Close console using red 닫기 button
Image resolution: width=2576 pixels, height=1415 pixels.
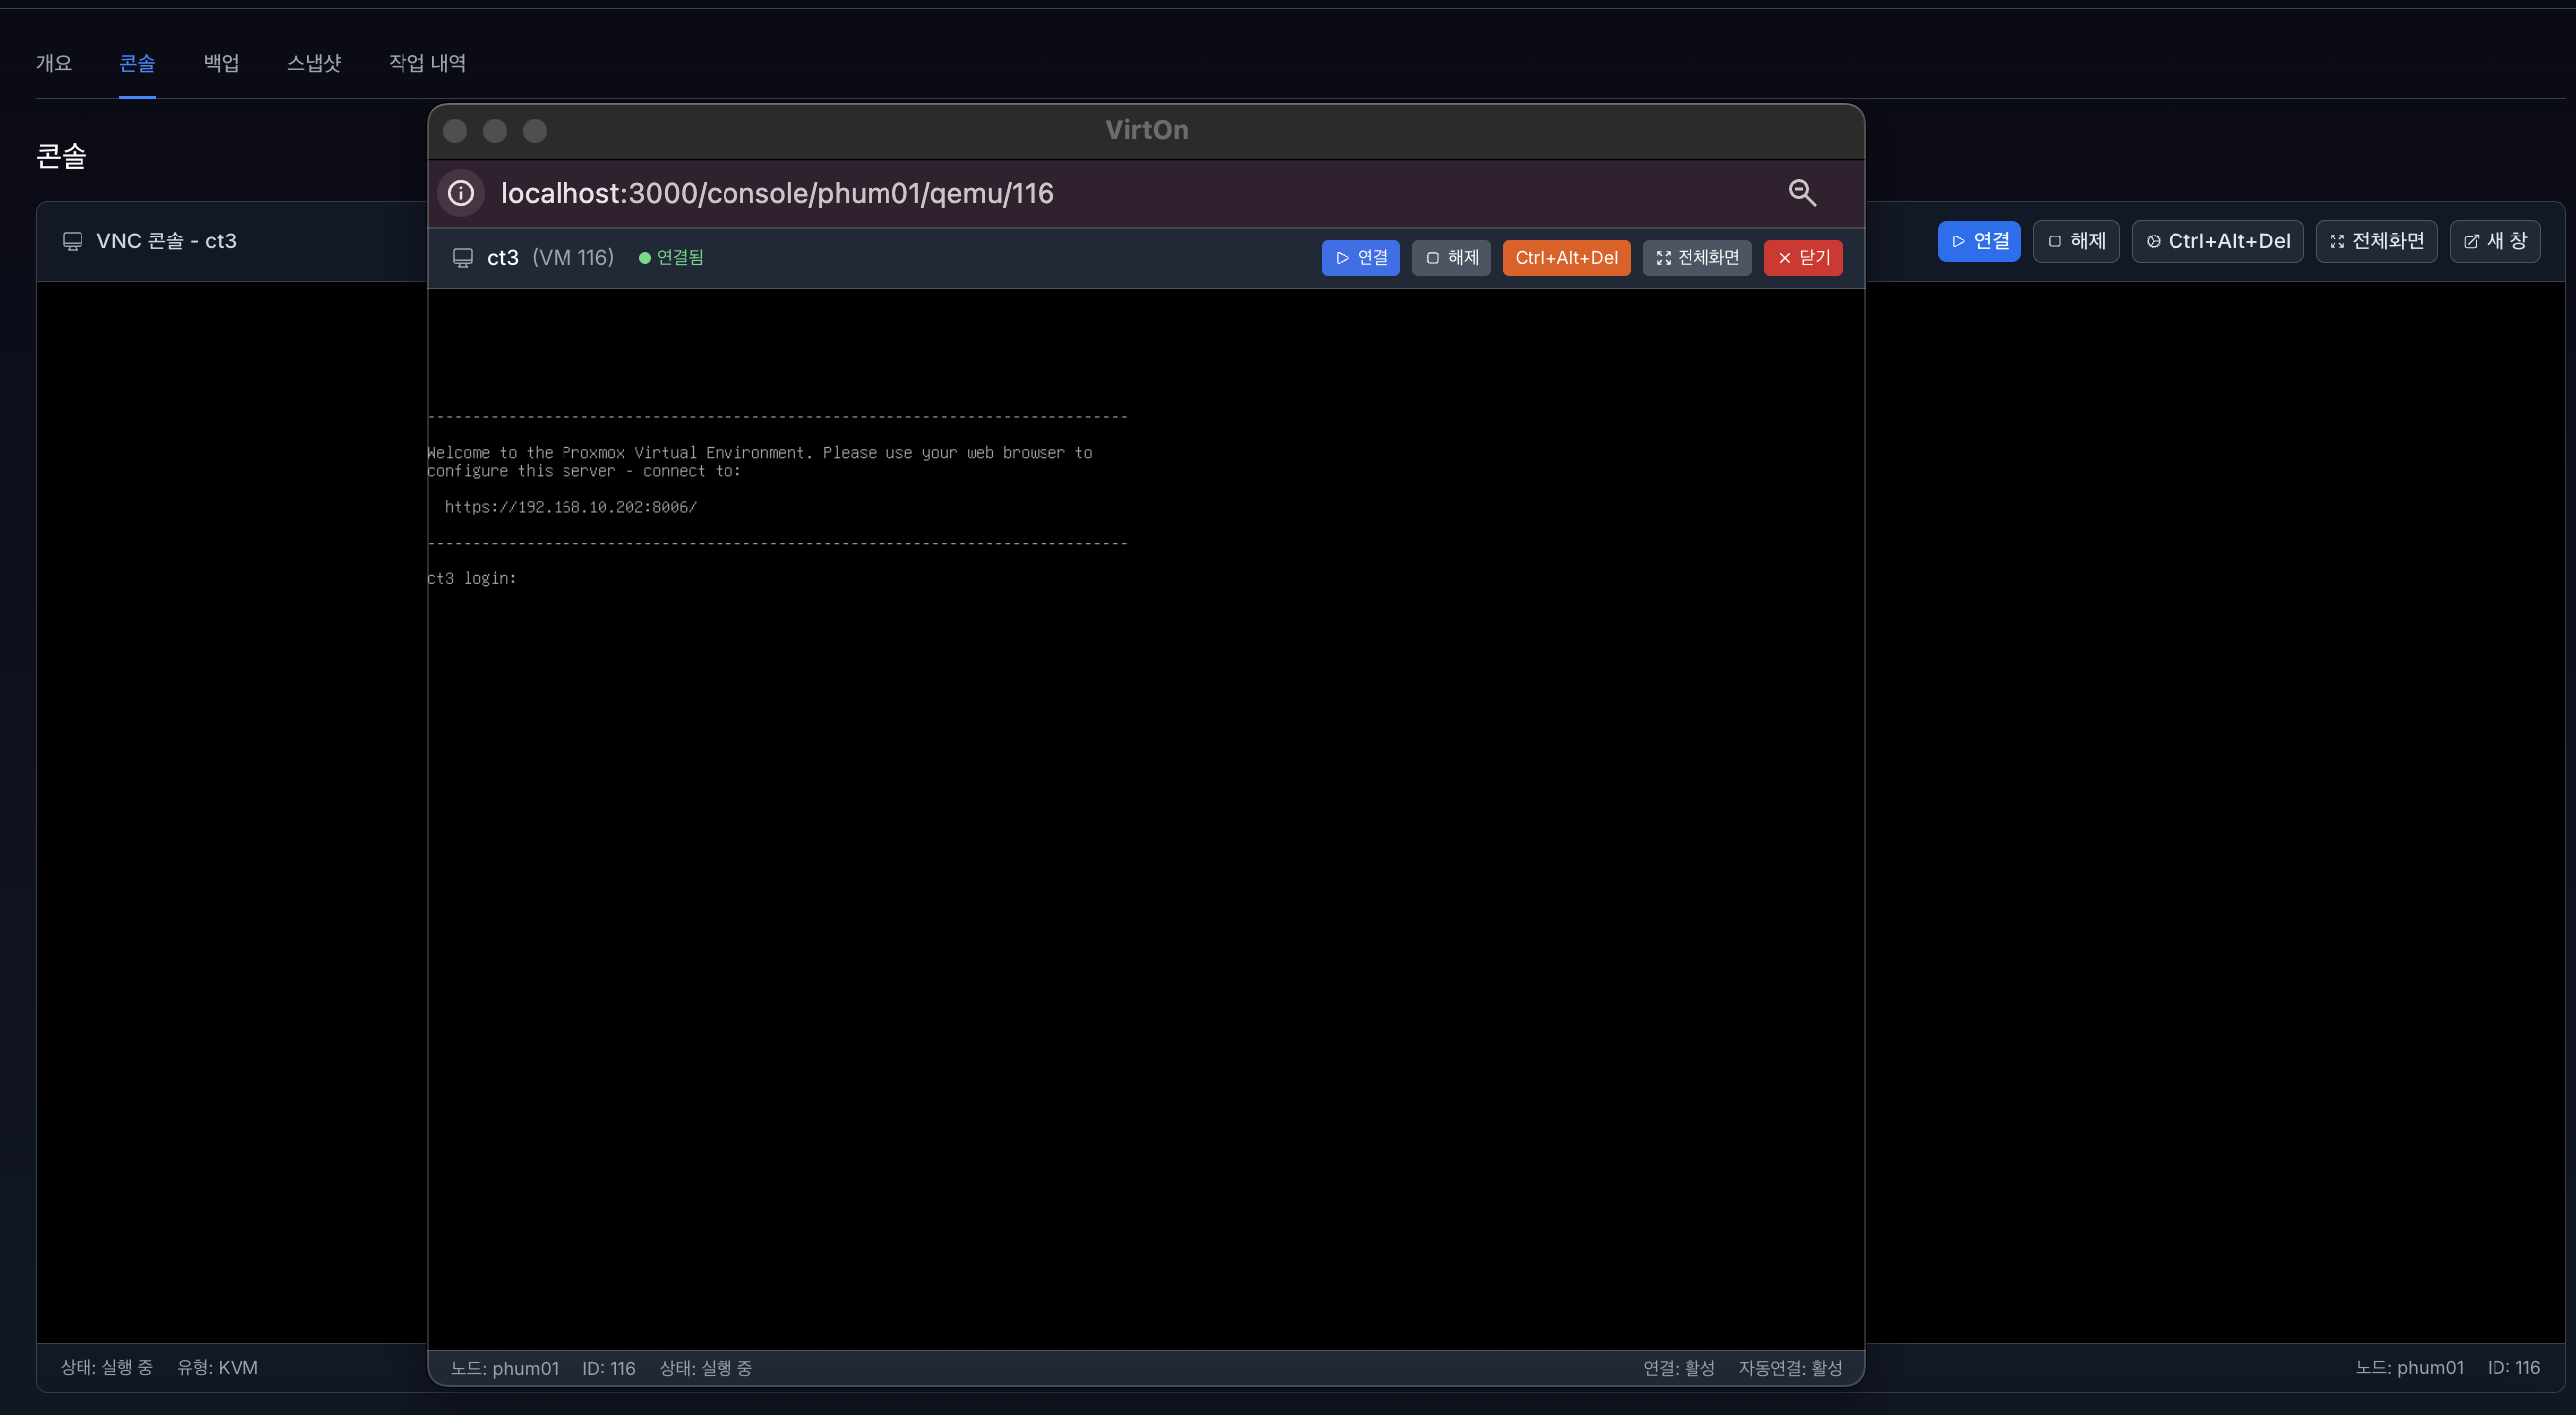tap(1802, 258)
